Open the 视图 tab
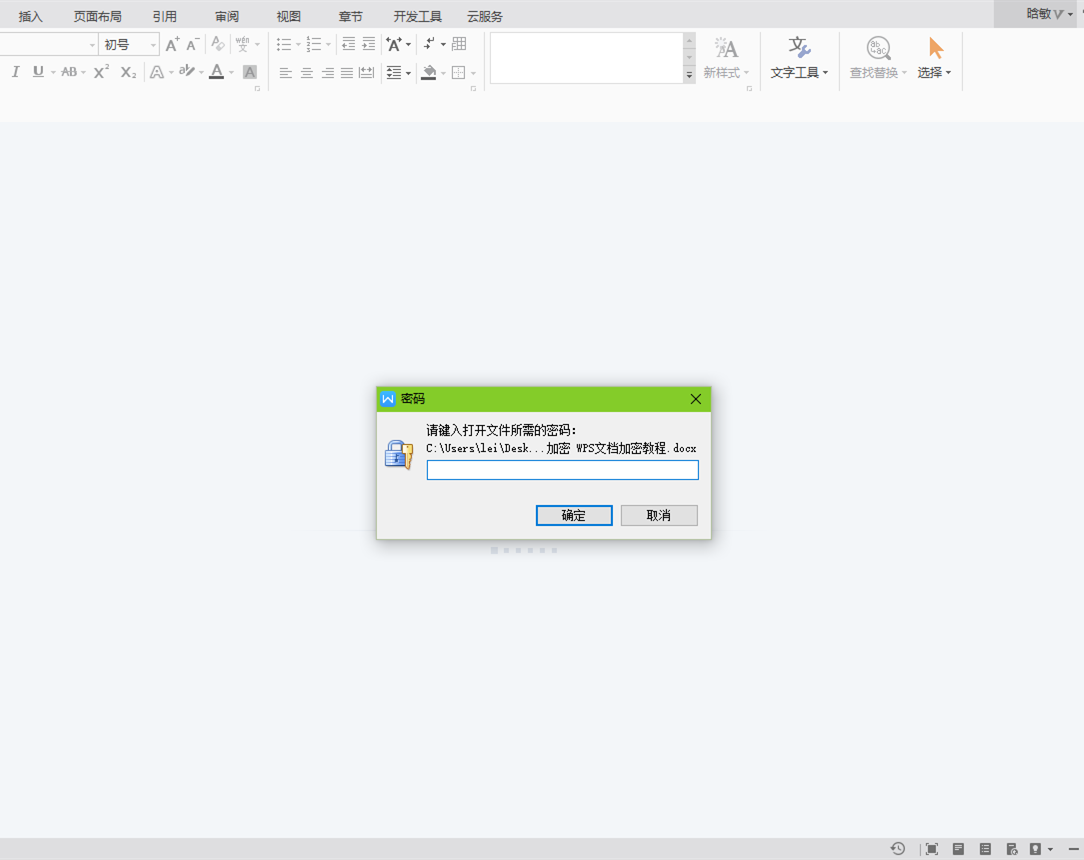The image size is (1084, 860). [289, 17]
